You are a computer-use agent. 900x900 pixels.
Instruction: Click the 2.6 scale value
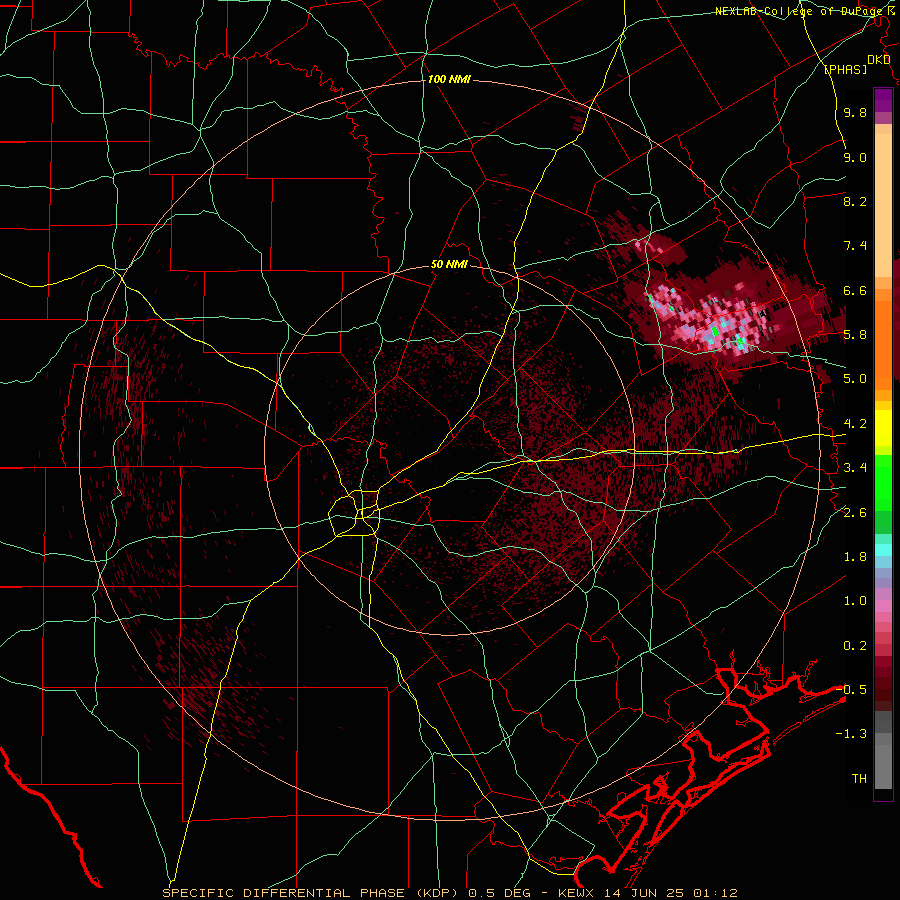(855, 513)
